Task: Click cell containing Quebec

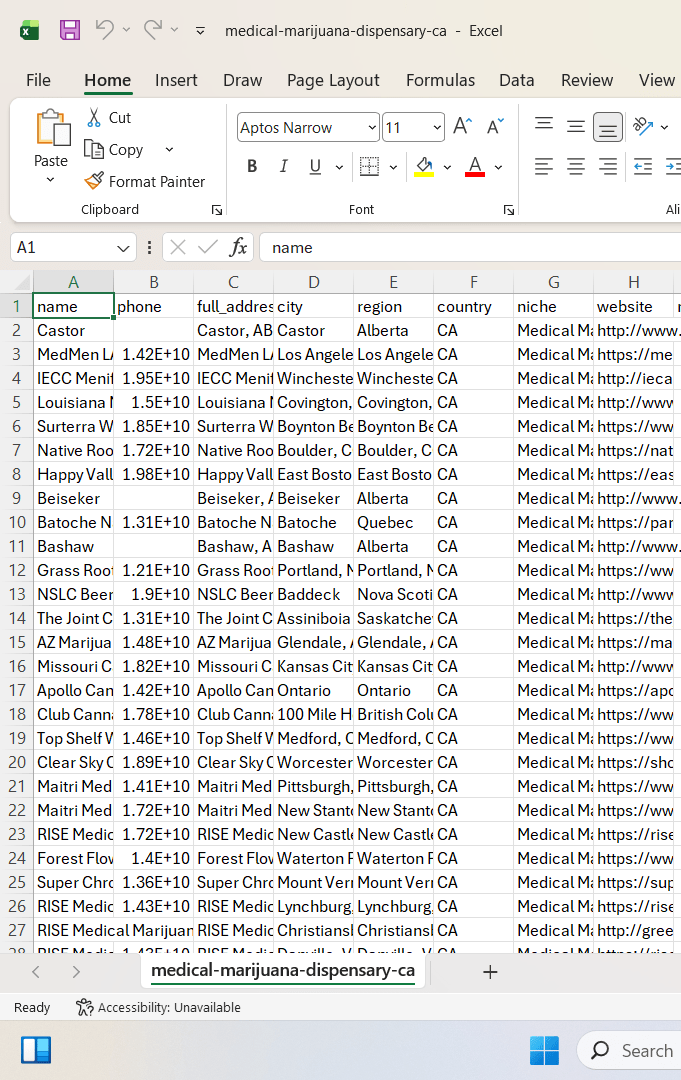Action: (393, 522)
